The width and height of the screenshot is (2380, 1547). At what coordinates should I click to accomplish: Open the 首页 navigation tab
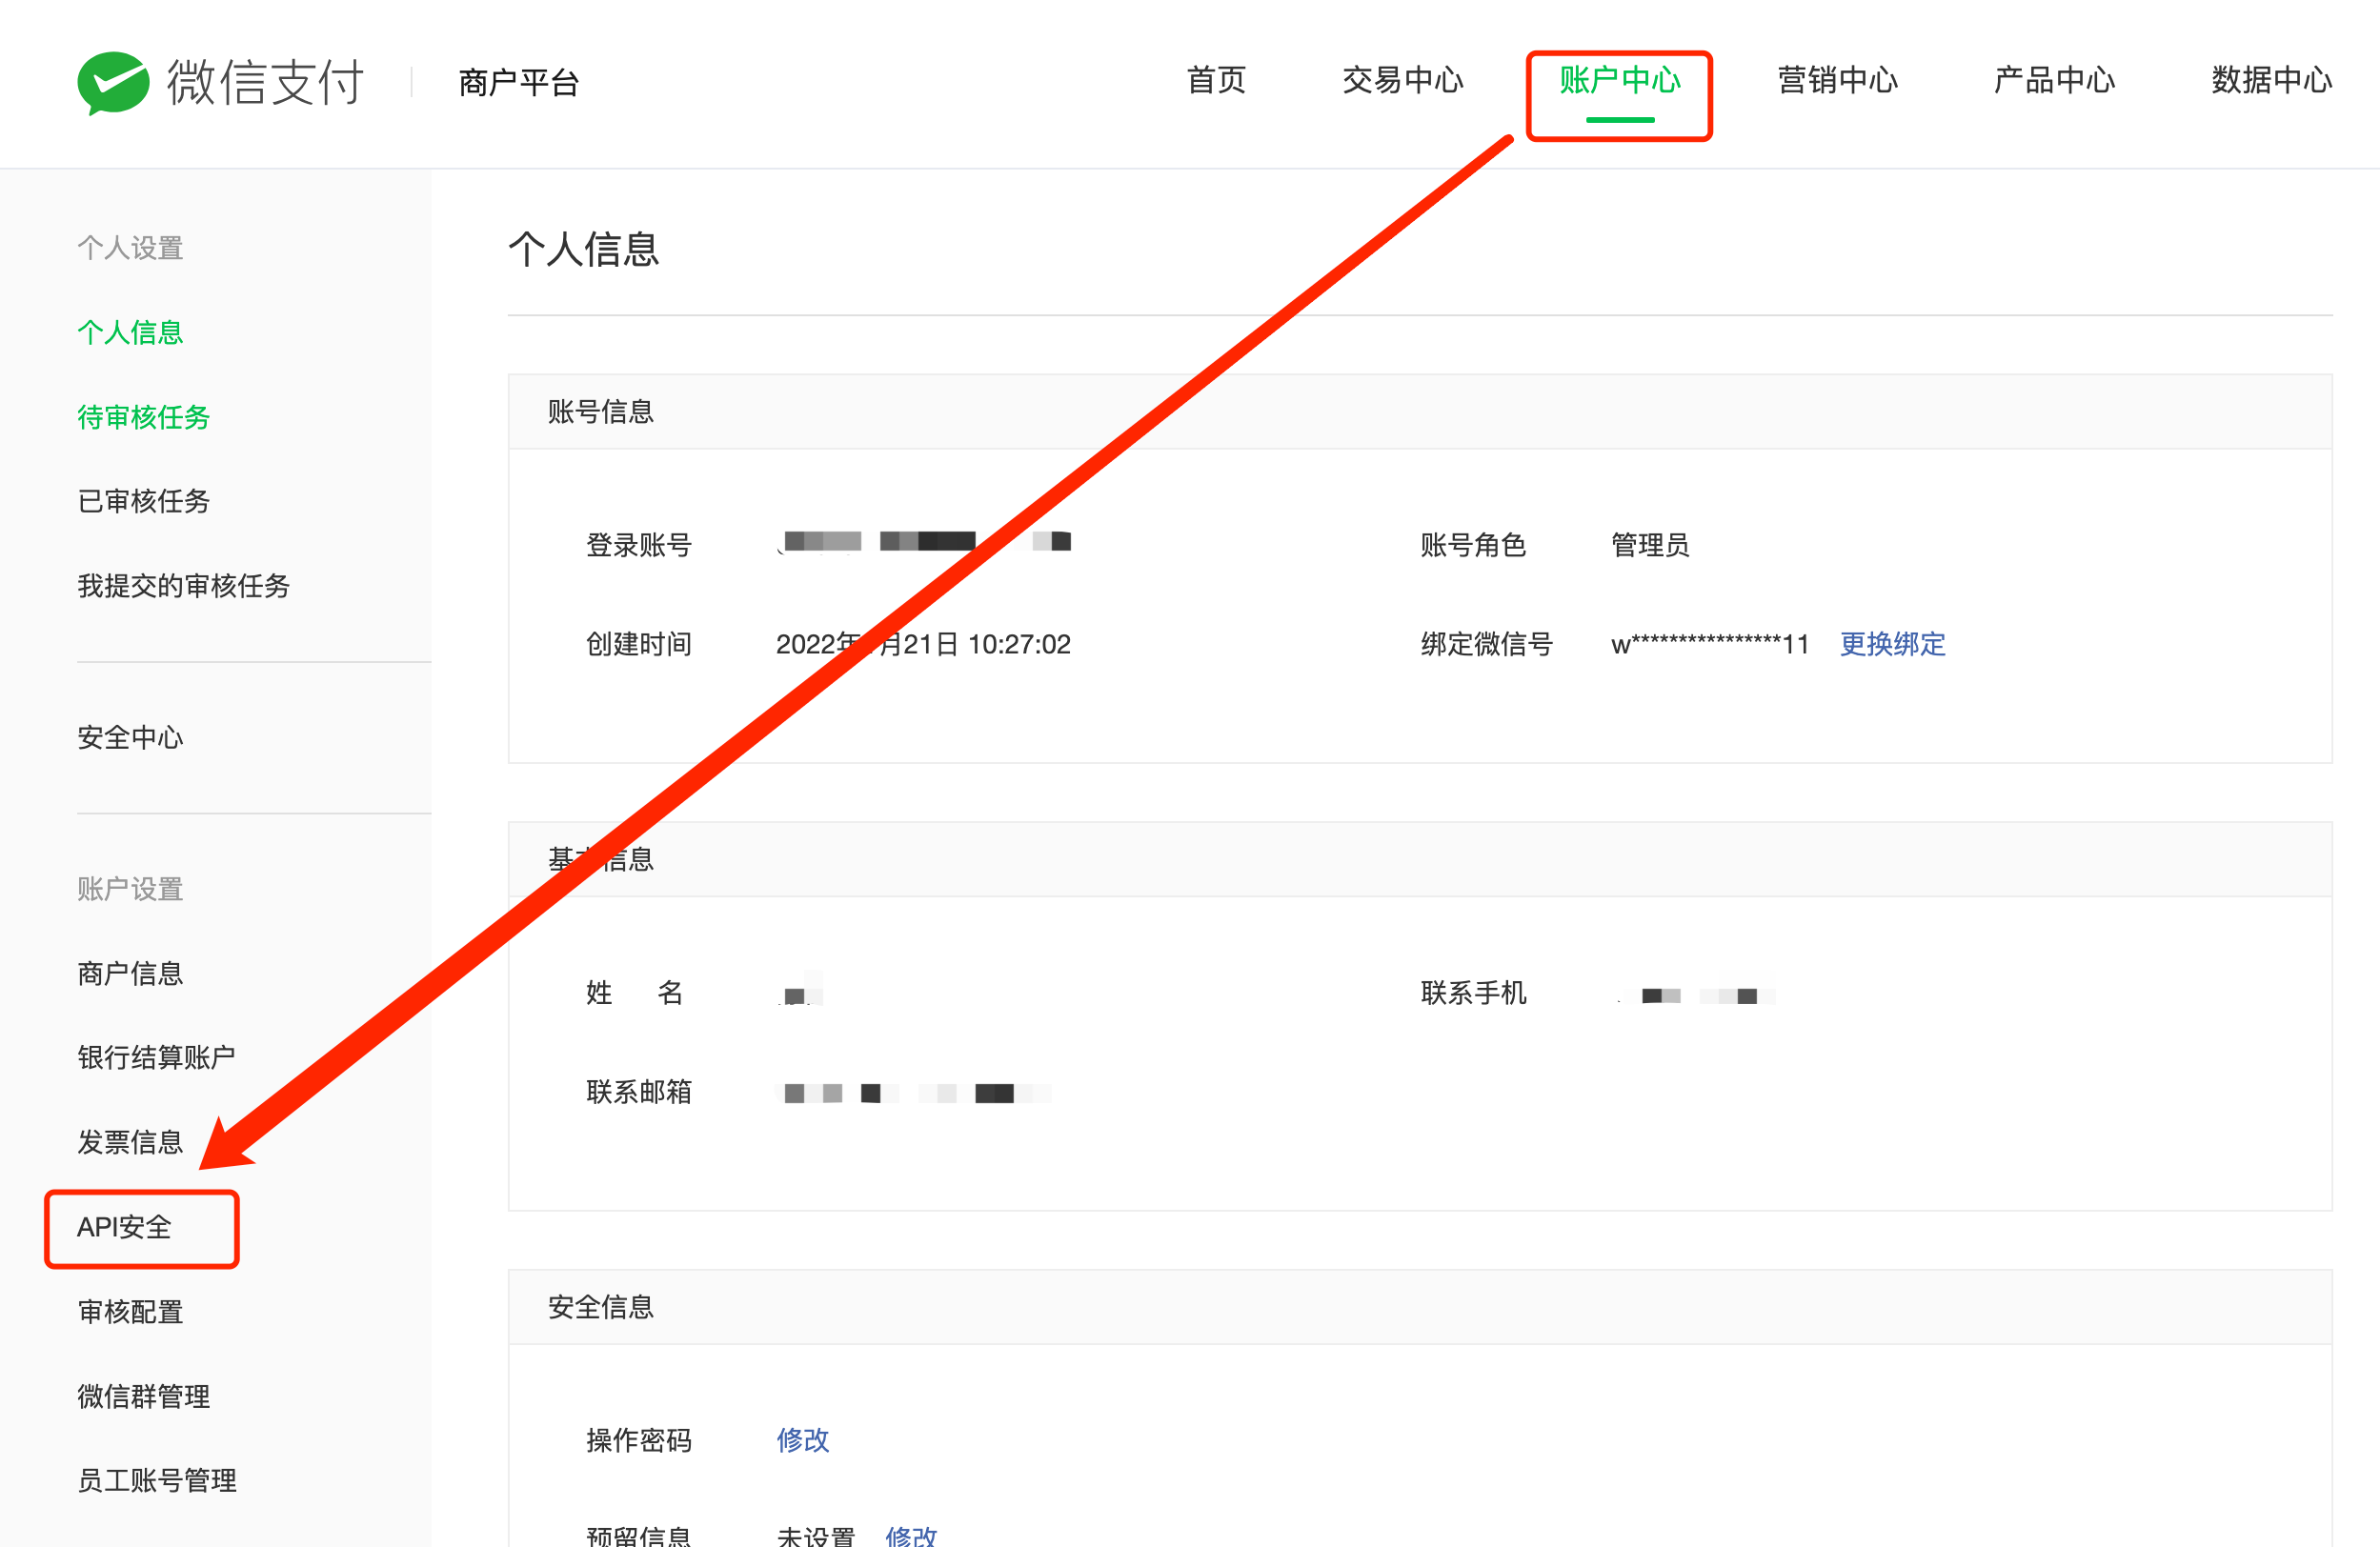1215,80
